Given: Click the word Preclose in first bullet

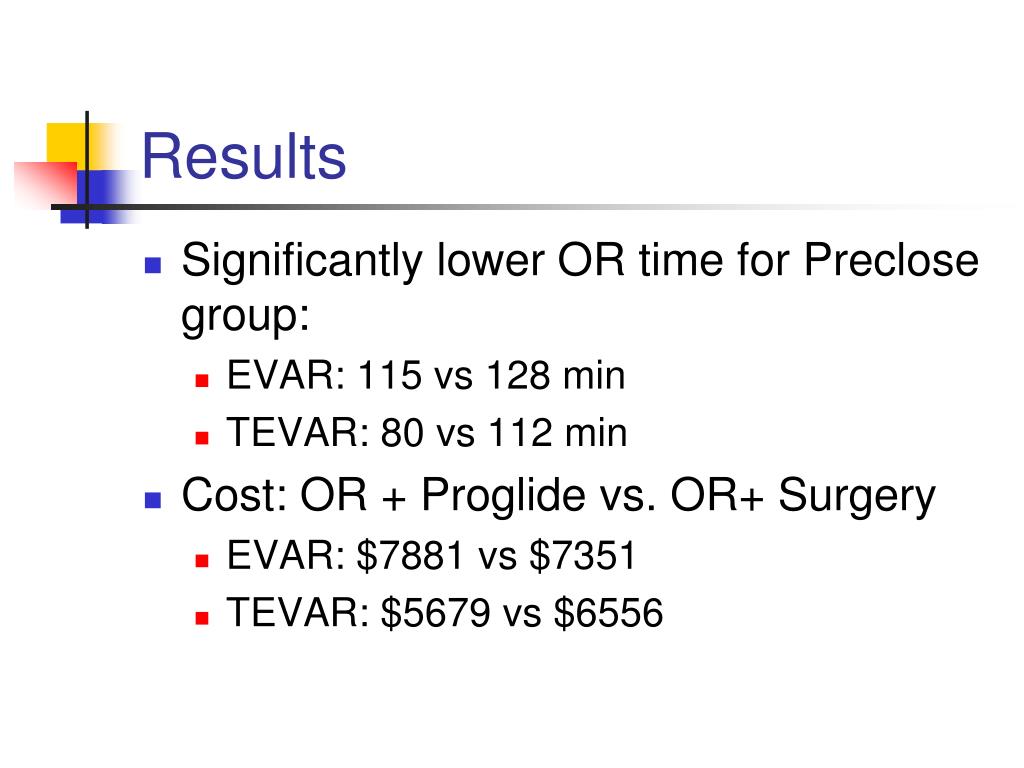Looking at the screenshot, I should coord(891,260).
